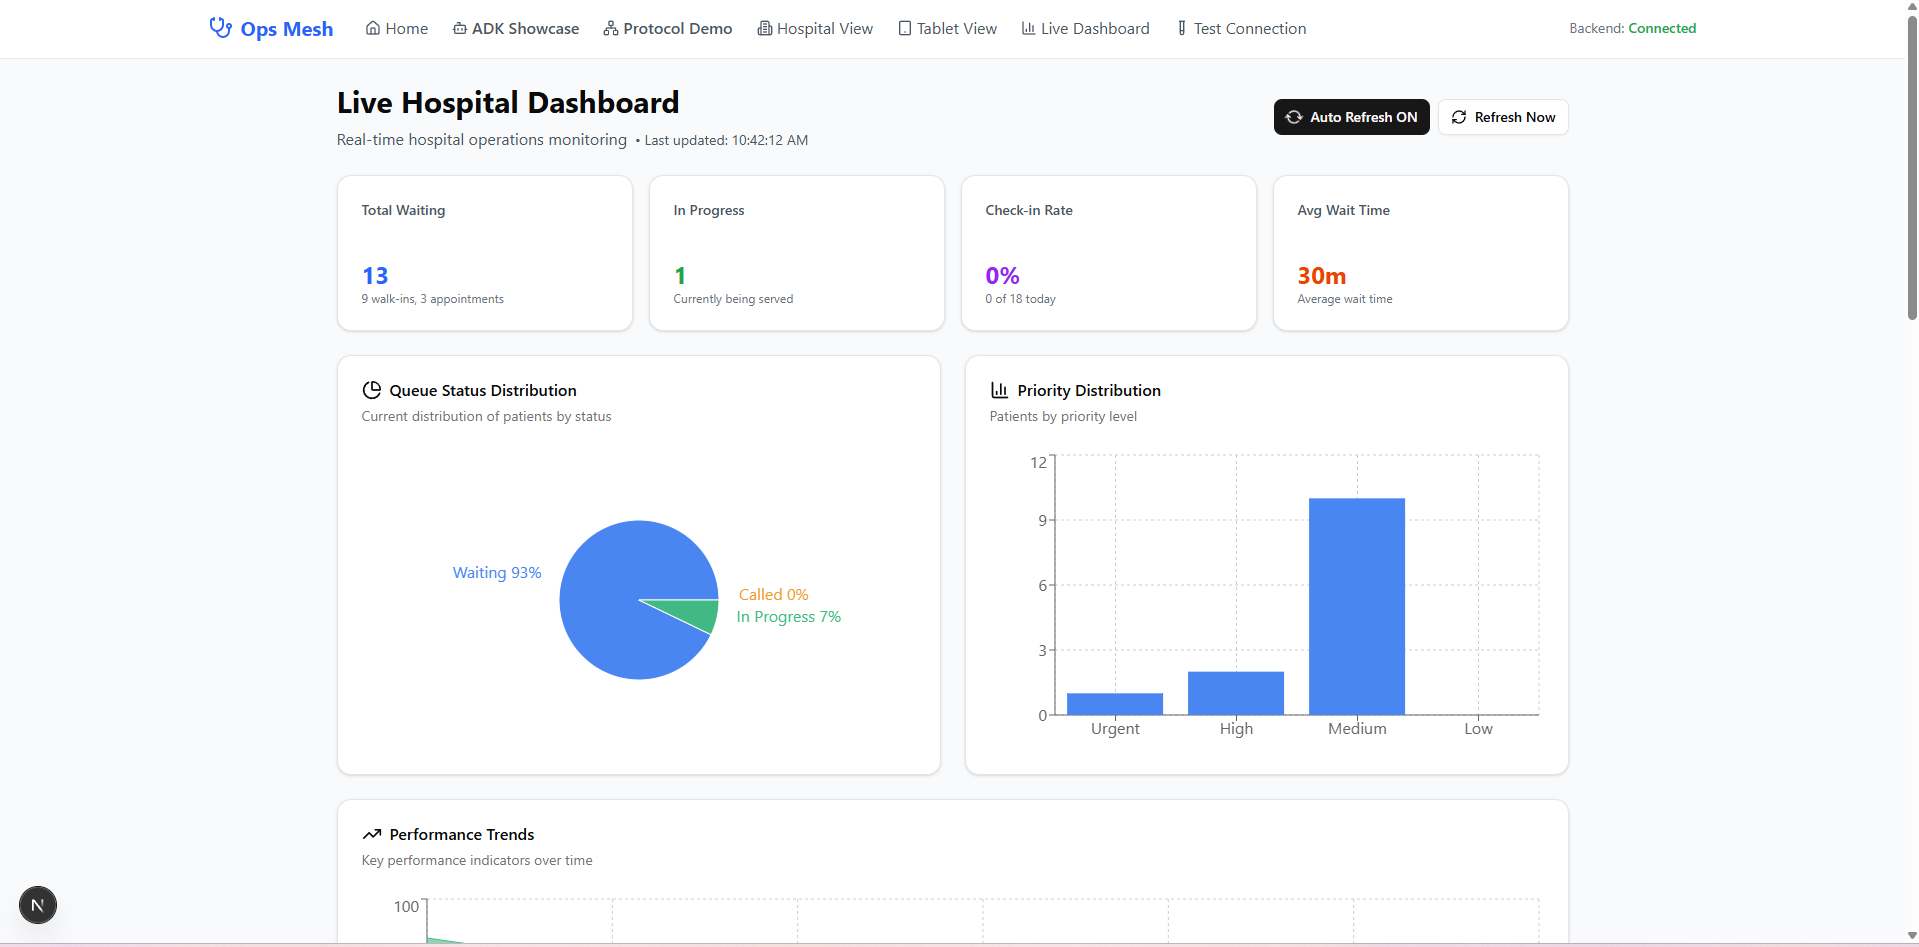Click the "Low" axis label

point(1478,729)
